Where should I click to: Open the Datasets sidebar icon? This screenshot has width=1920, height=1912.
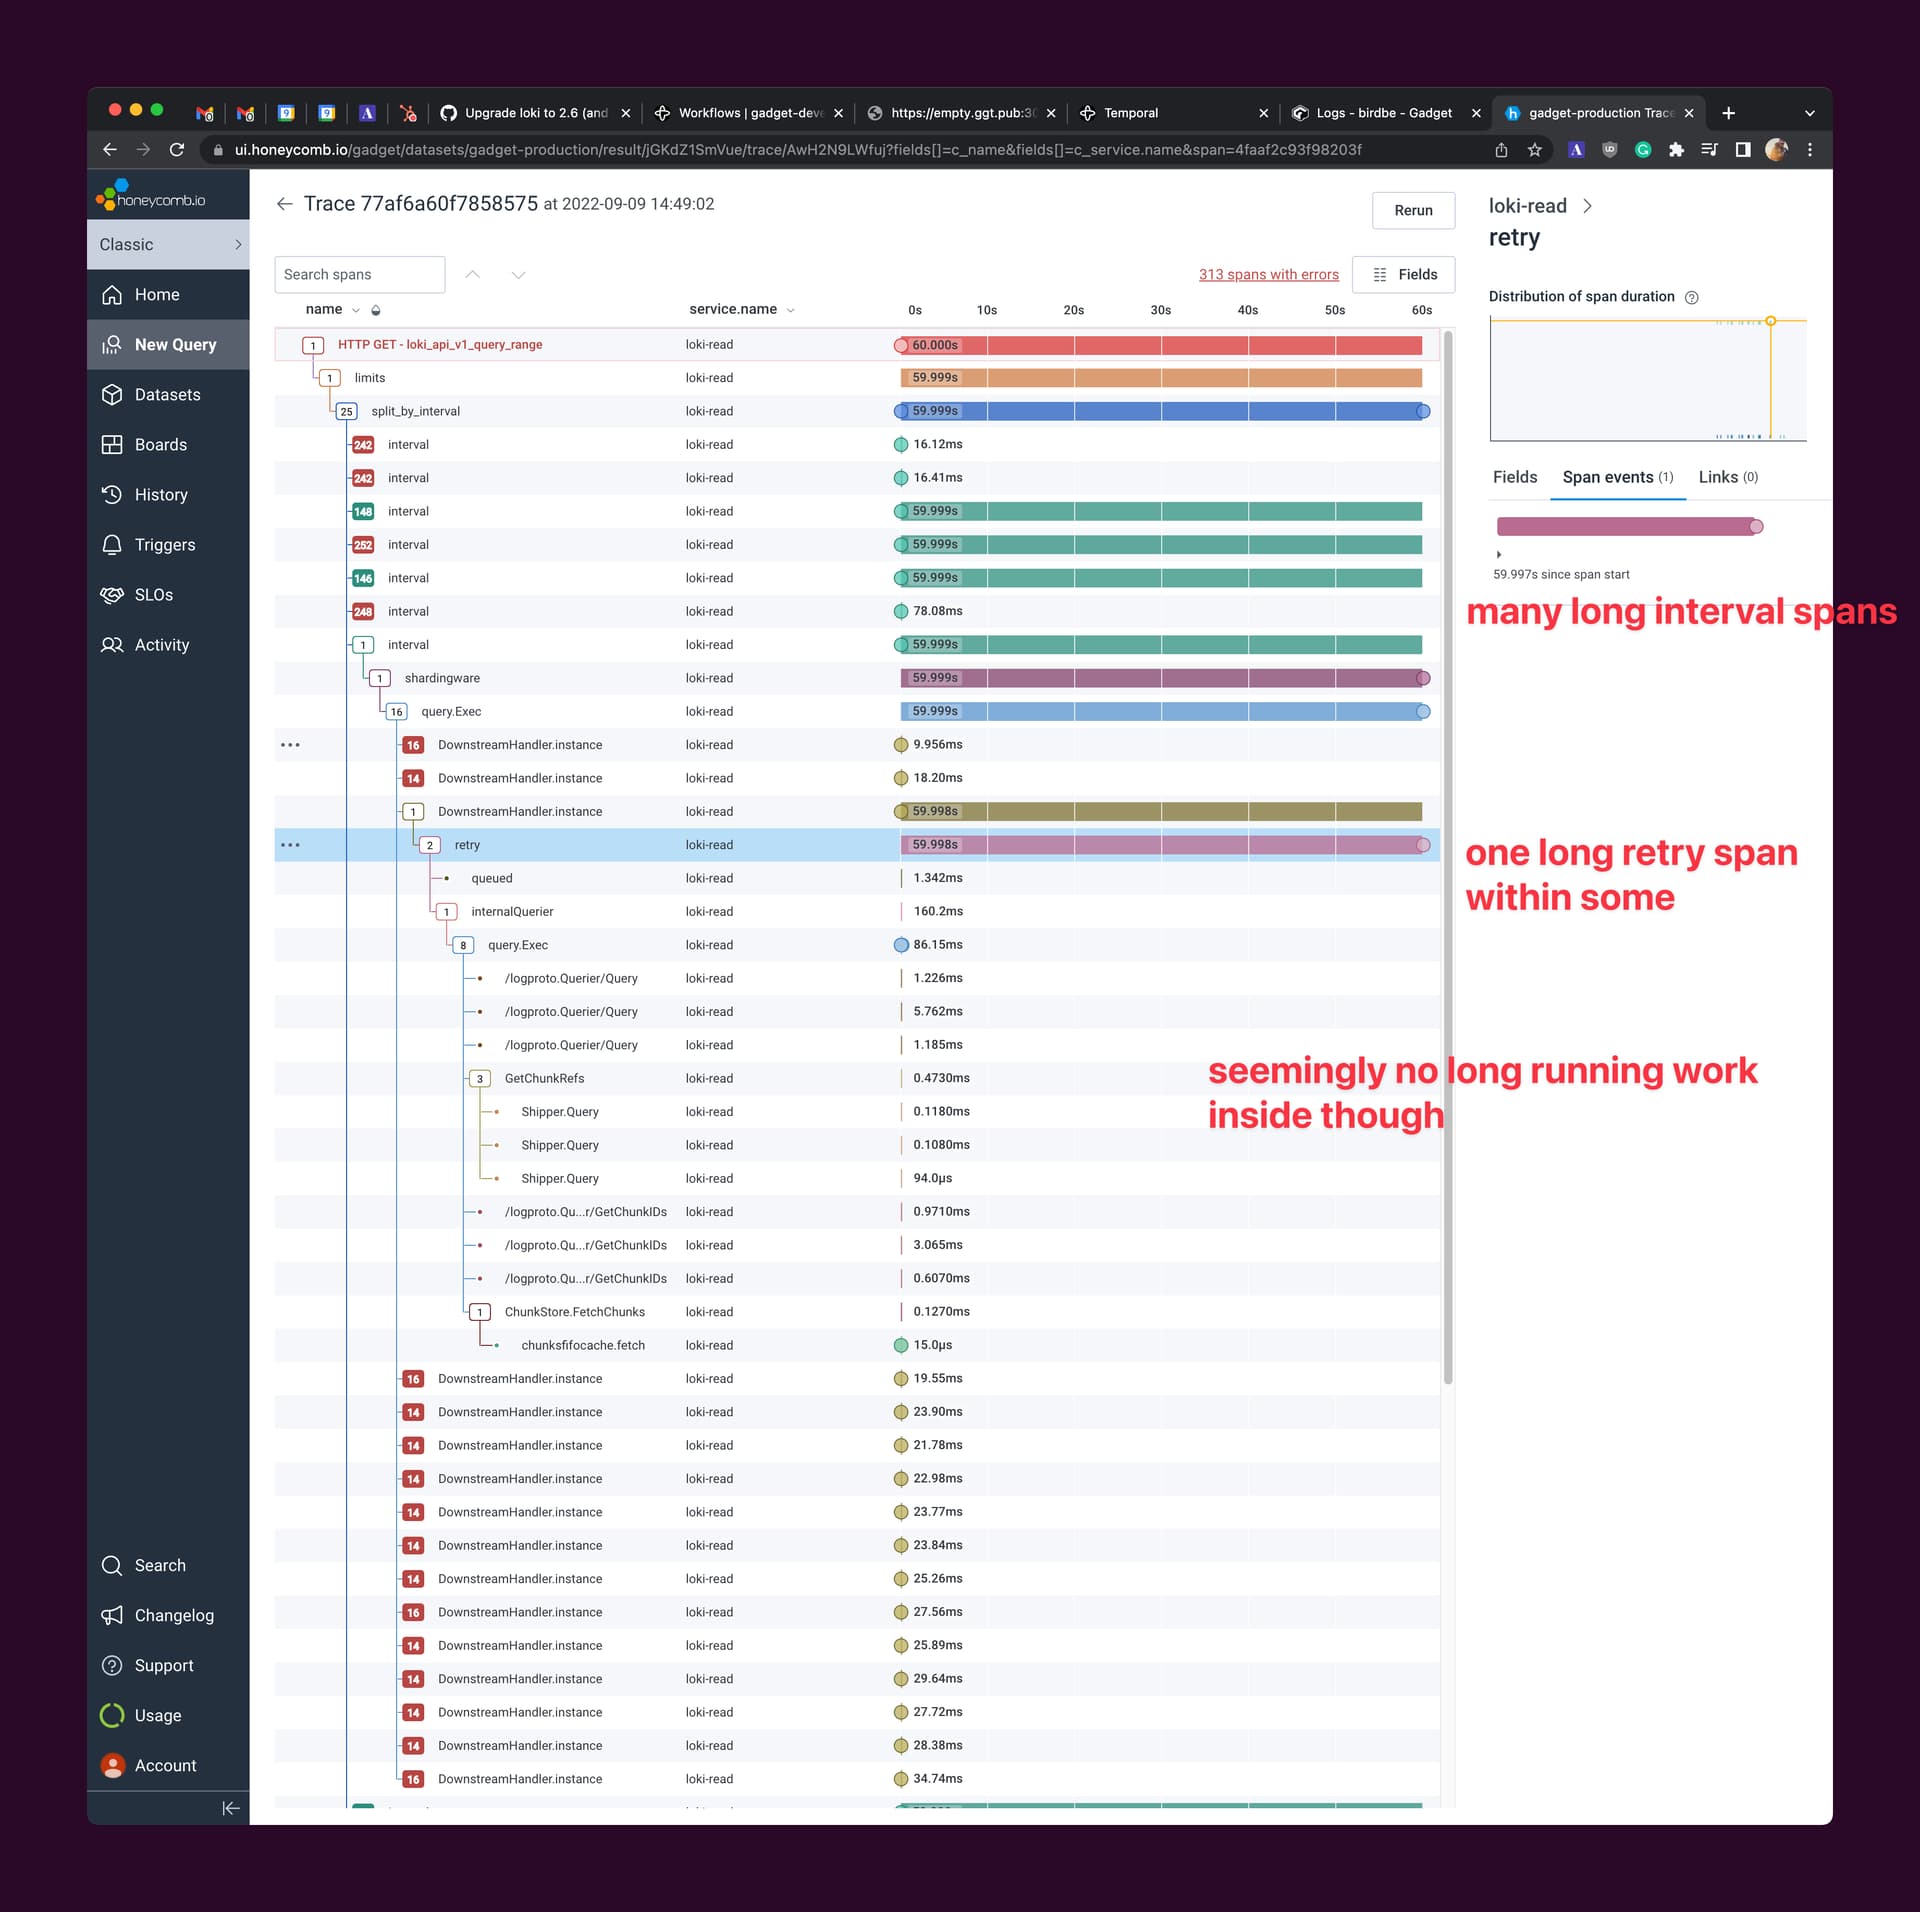tap(112, 395)
